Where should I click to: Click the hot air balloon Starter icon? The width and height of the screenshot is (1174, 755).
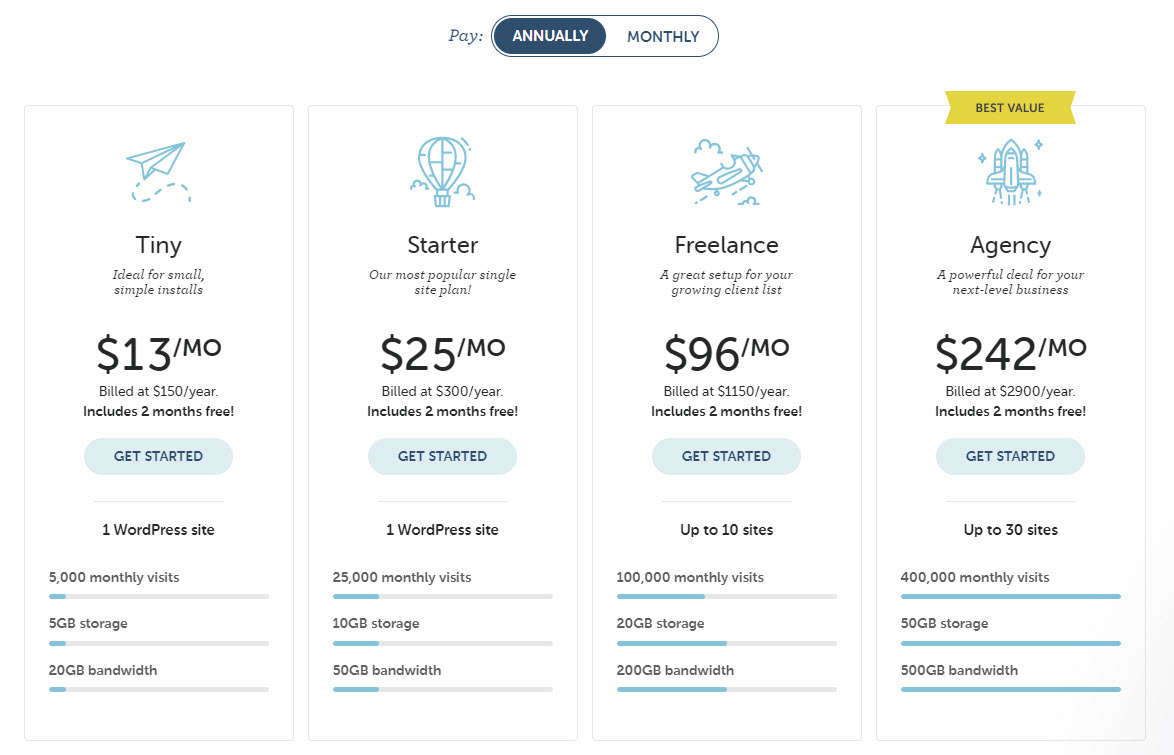[x=442, y=172]
